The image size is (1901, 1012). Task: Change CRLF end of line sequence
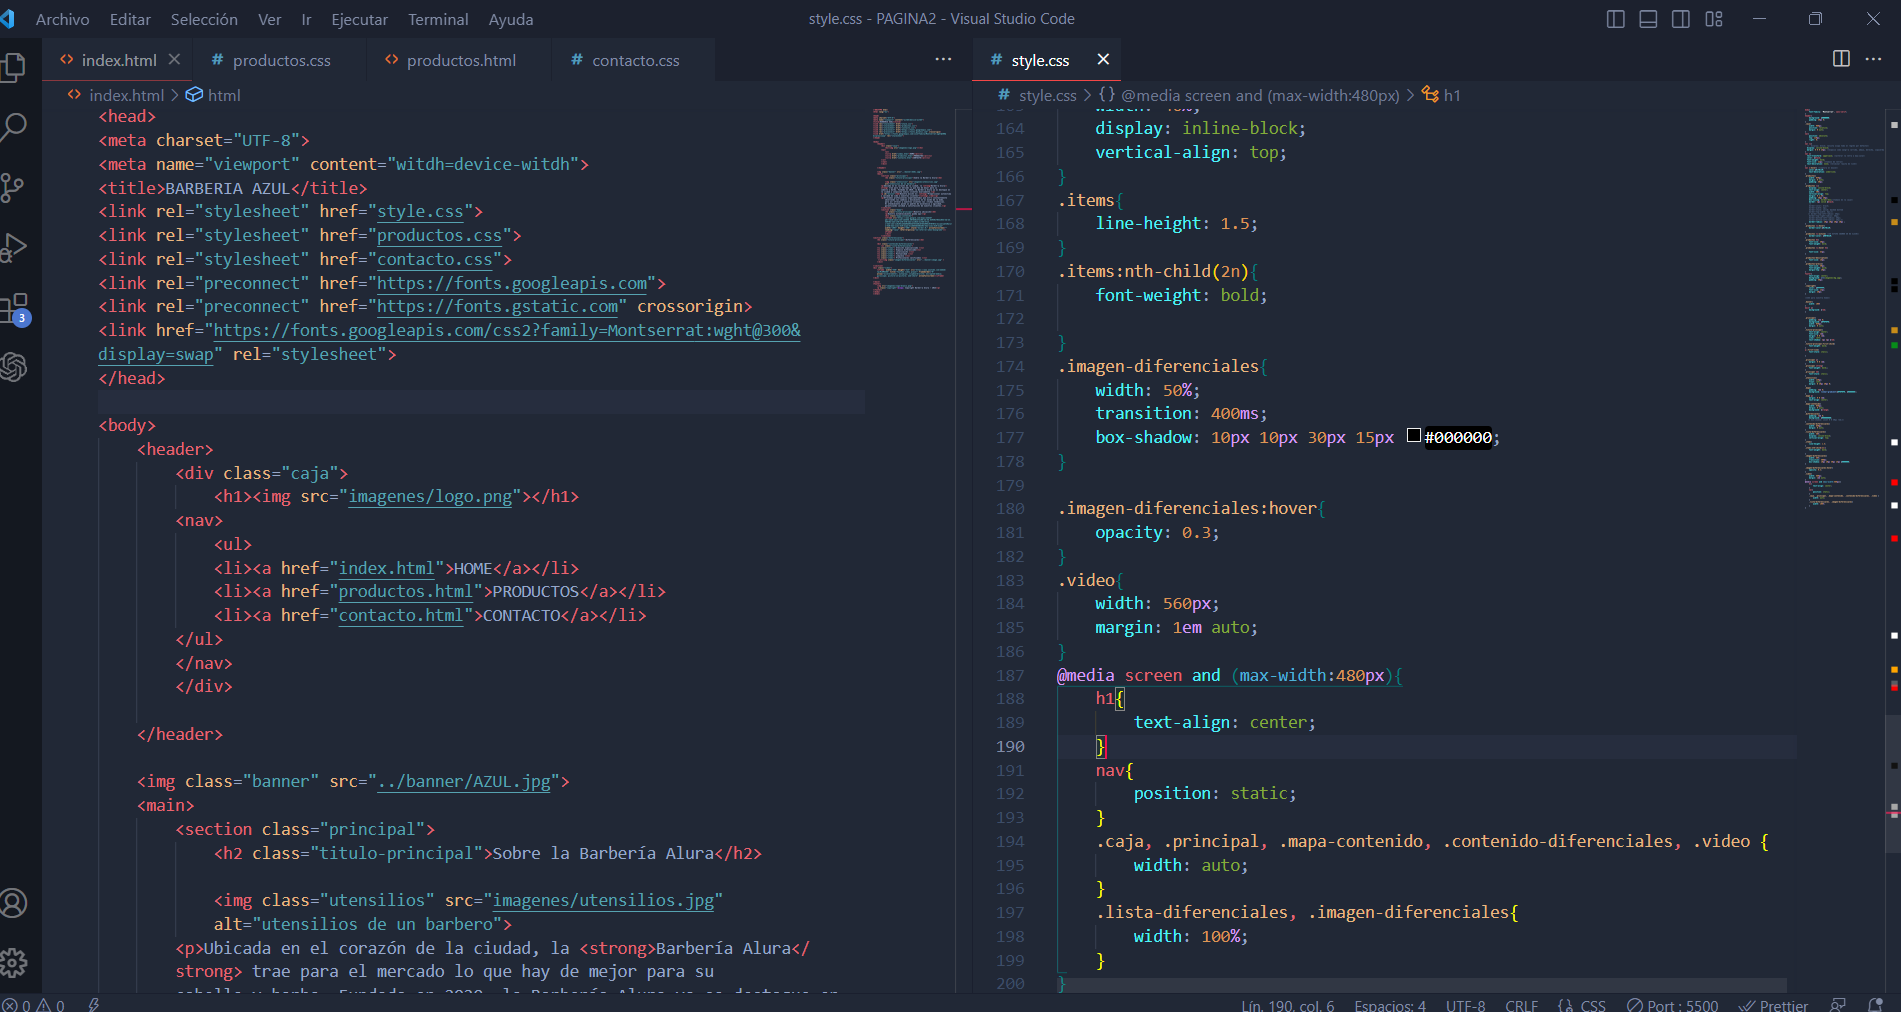[x=1521, y=1005]
